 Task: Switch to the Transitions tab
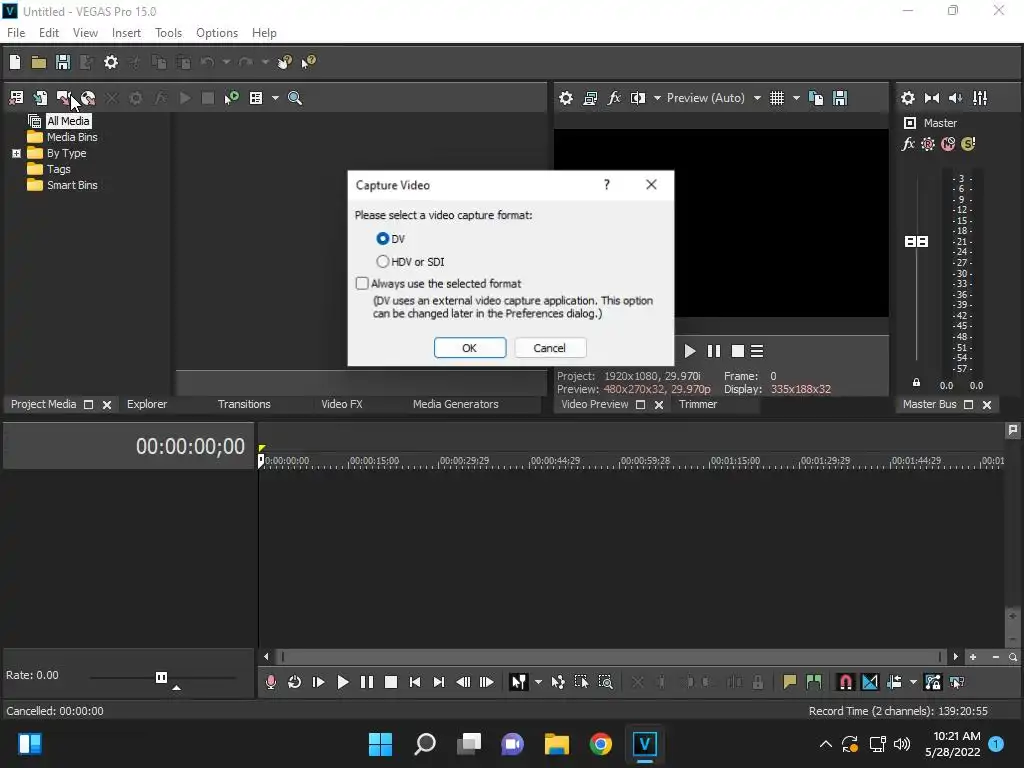click(244, 404)
